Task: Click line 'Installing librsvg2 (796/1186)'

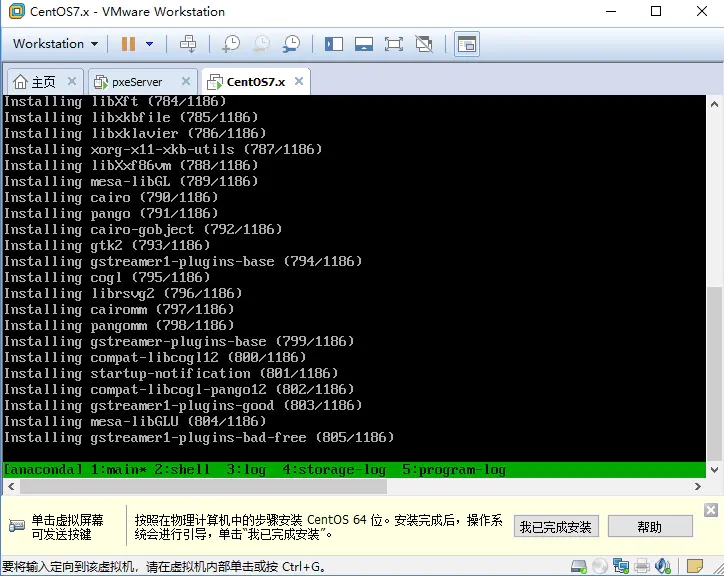Action: (123, 294)
